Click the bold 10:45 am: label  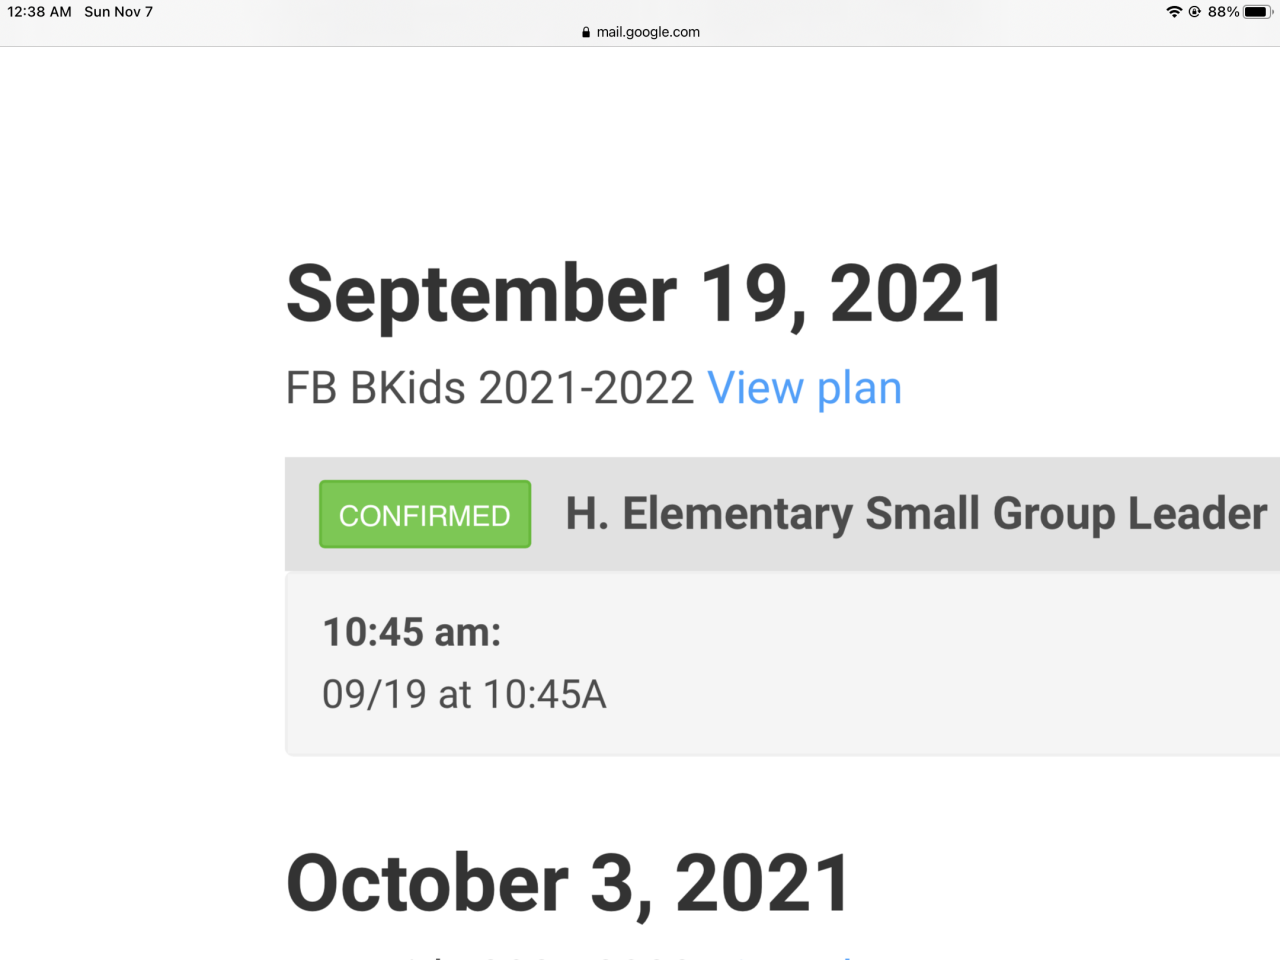[x=412, y=632]
